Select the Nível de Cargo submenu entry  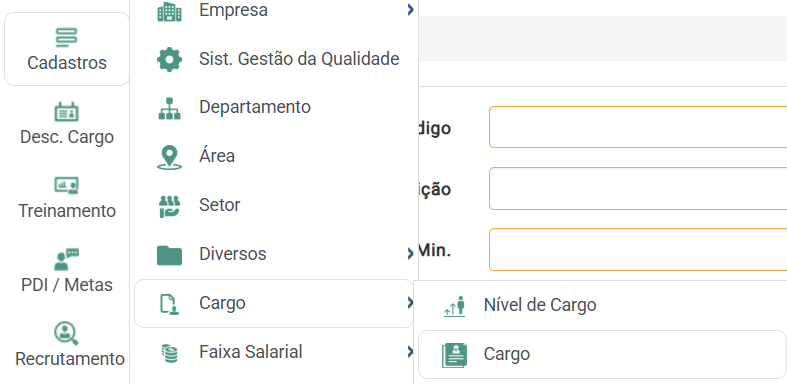click(x=602, y=305)
